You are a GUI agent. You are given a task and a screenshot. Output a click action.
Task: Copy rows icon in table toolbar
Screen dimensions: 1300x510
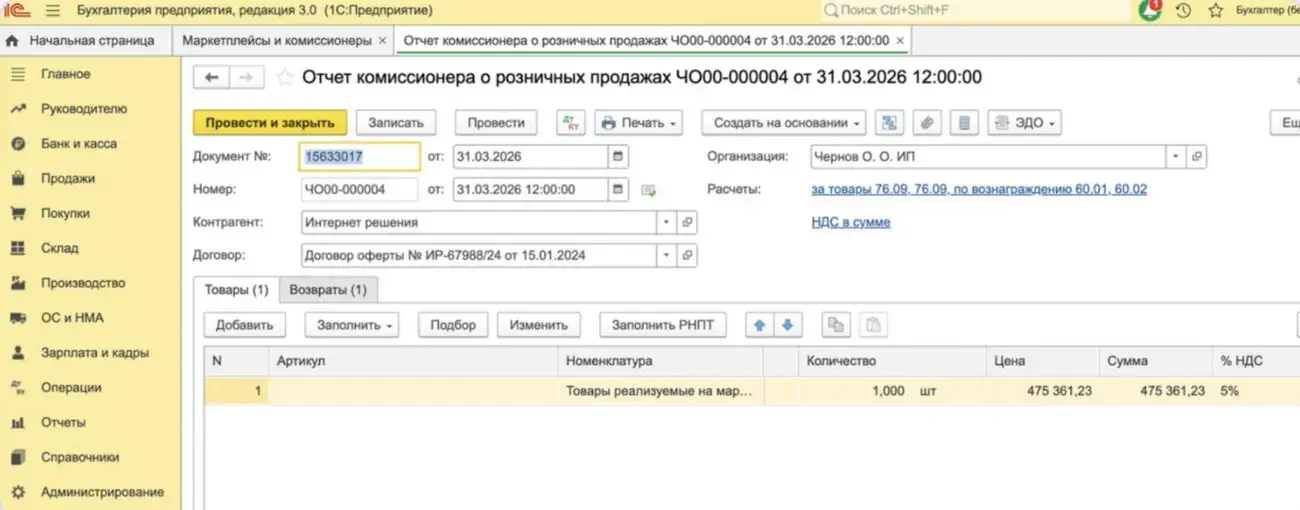click(x=835, y=324)
